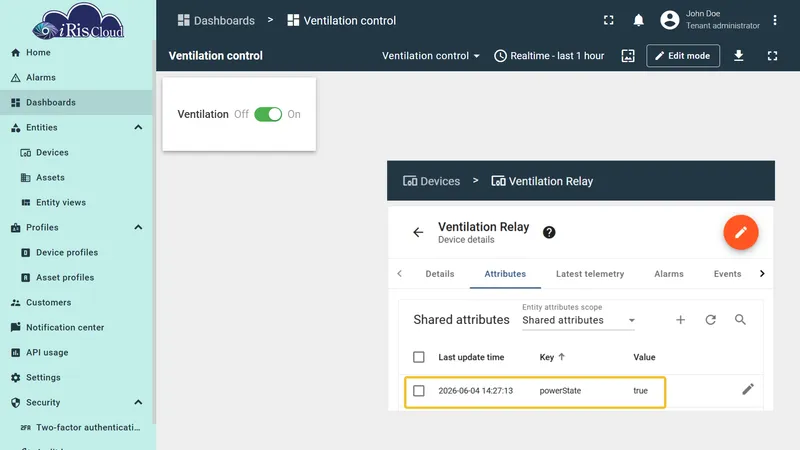Open the three-dot user menu
The image size is (800, 450).
coord(774,20)
